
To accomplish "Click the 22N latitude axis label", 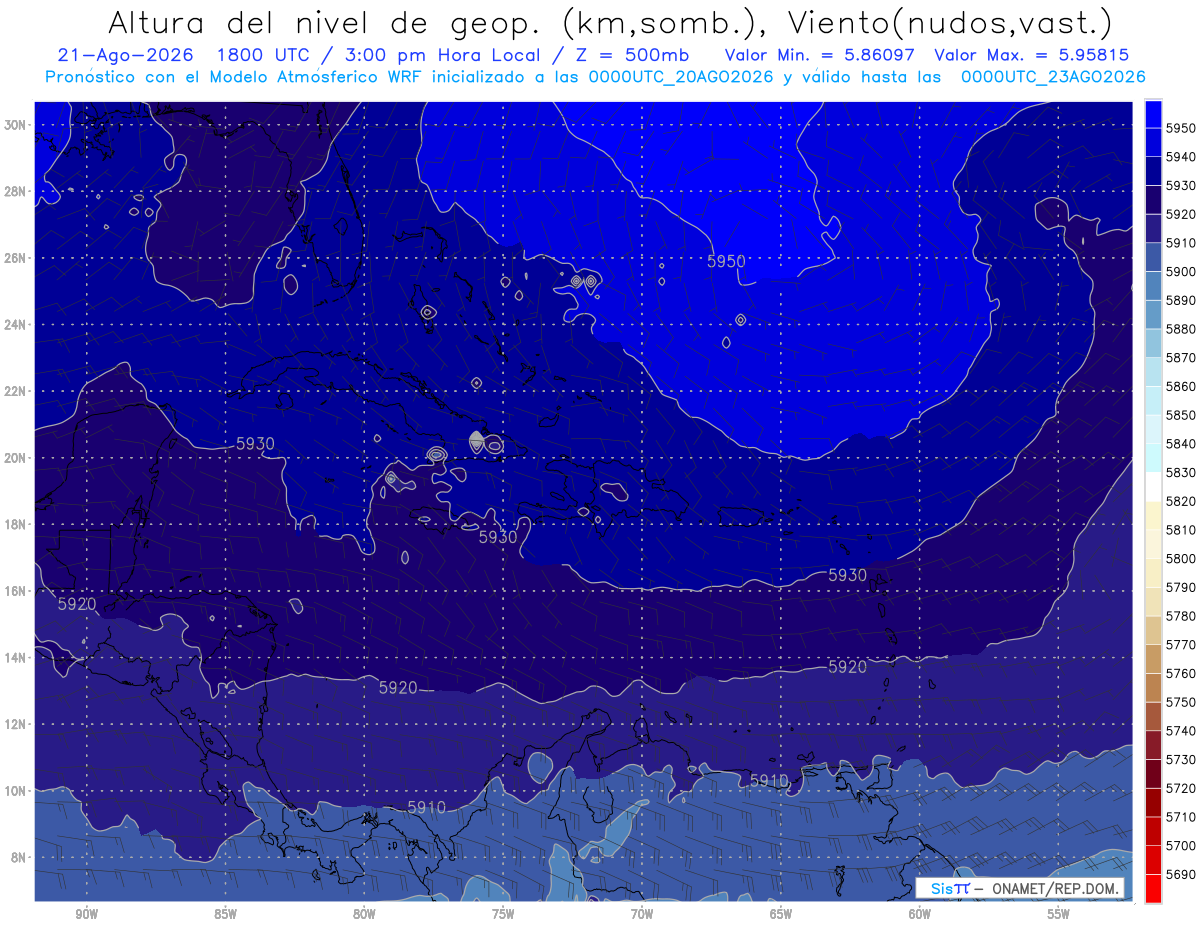I will tap(15, 391).
